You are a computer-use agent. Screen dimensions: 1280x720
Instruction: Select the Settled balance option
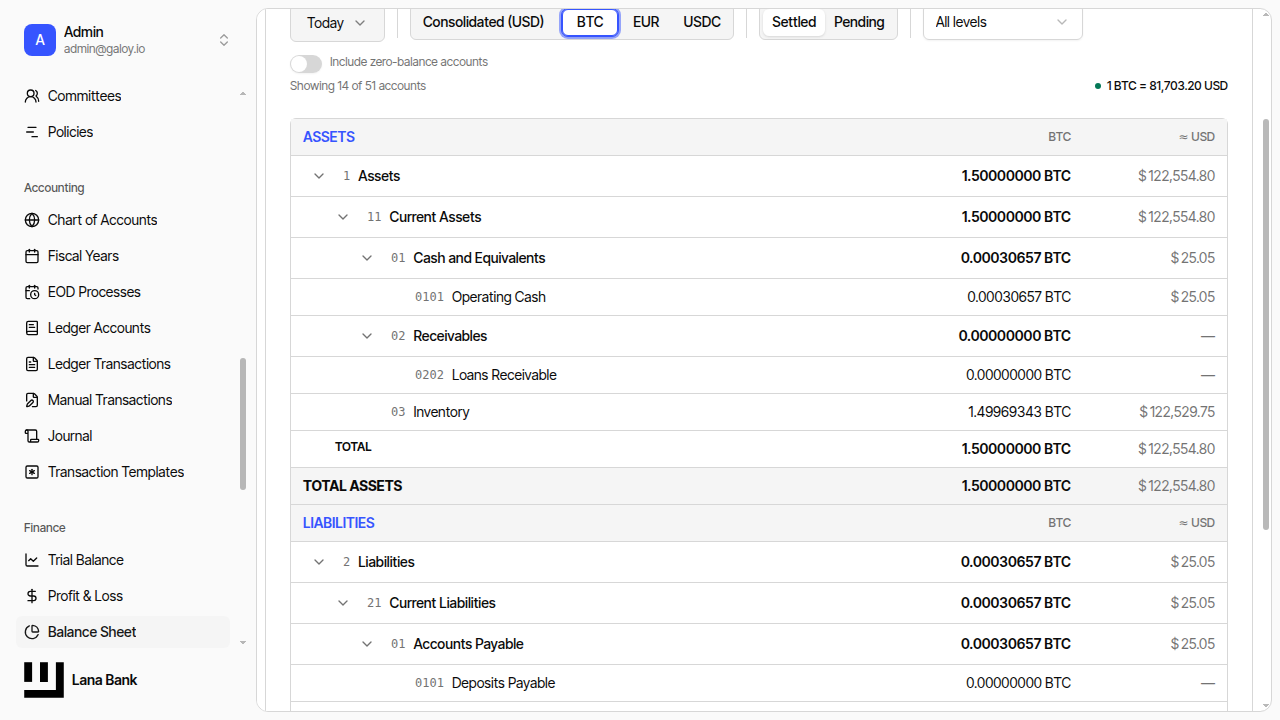(794, 22)
